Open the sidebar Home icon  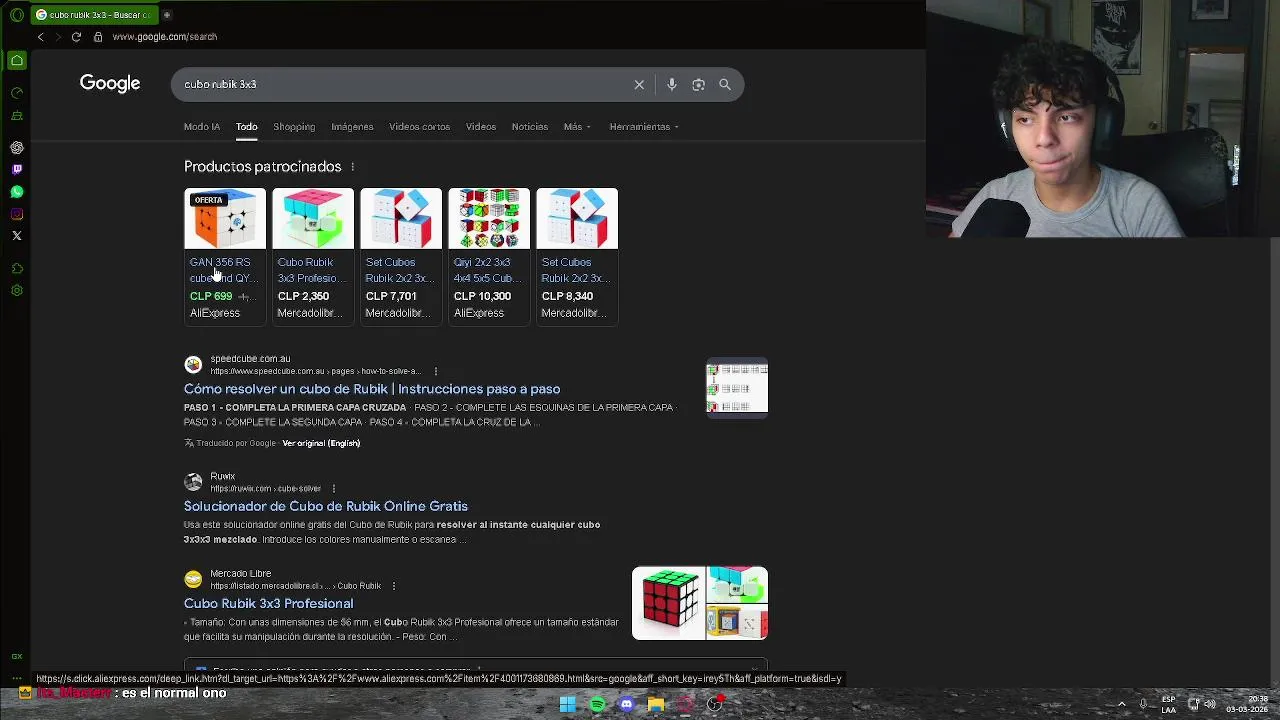17,61
